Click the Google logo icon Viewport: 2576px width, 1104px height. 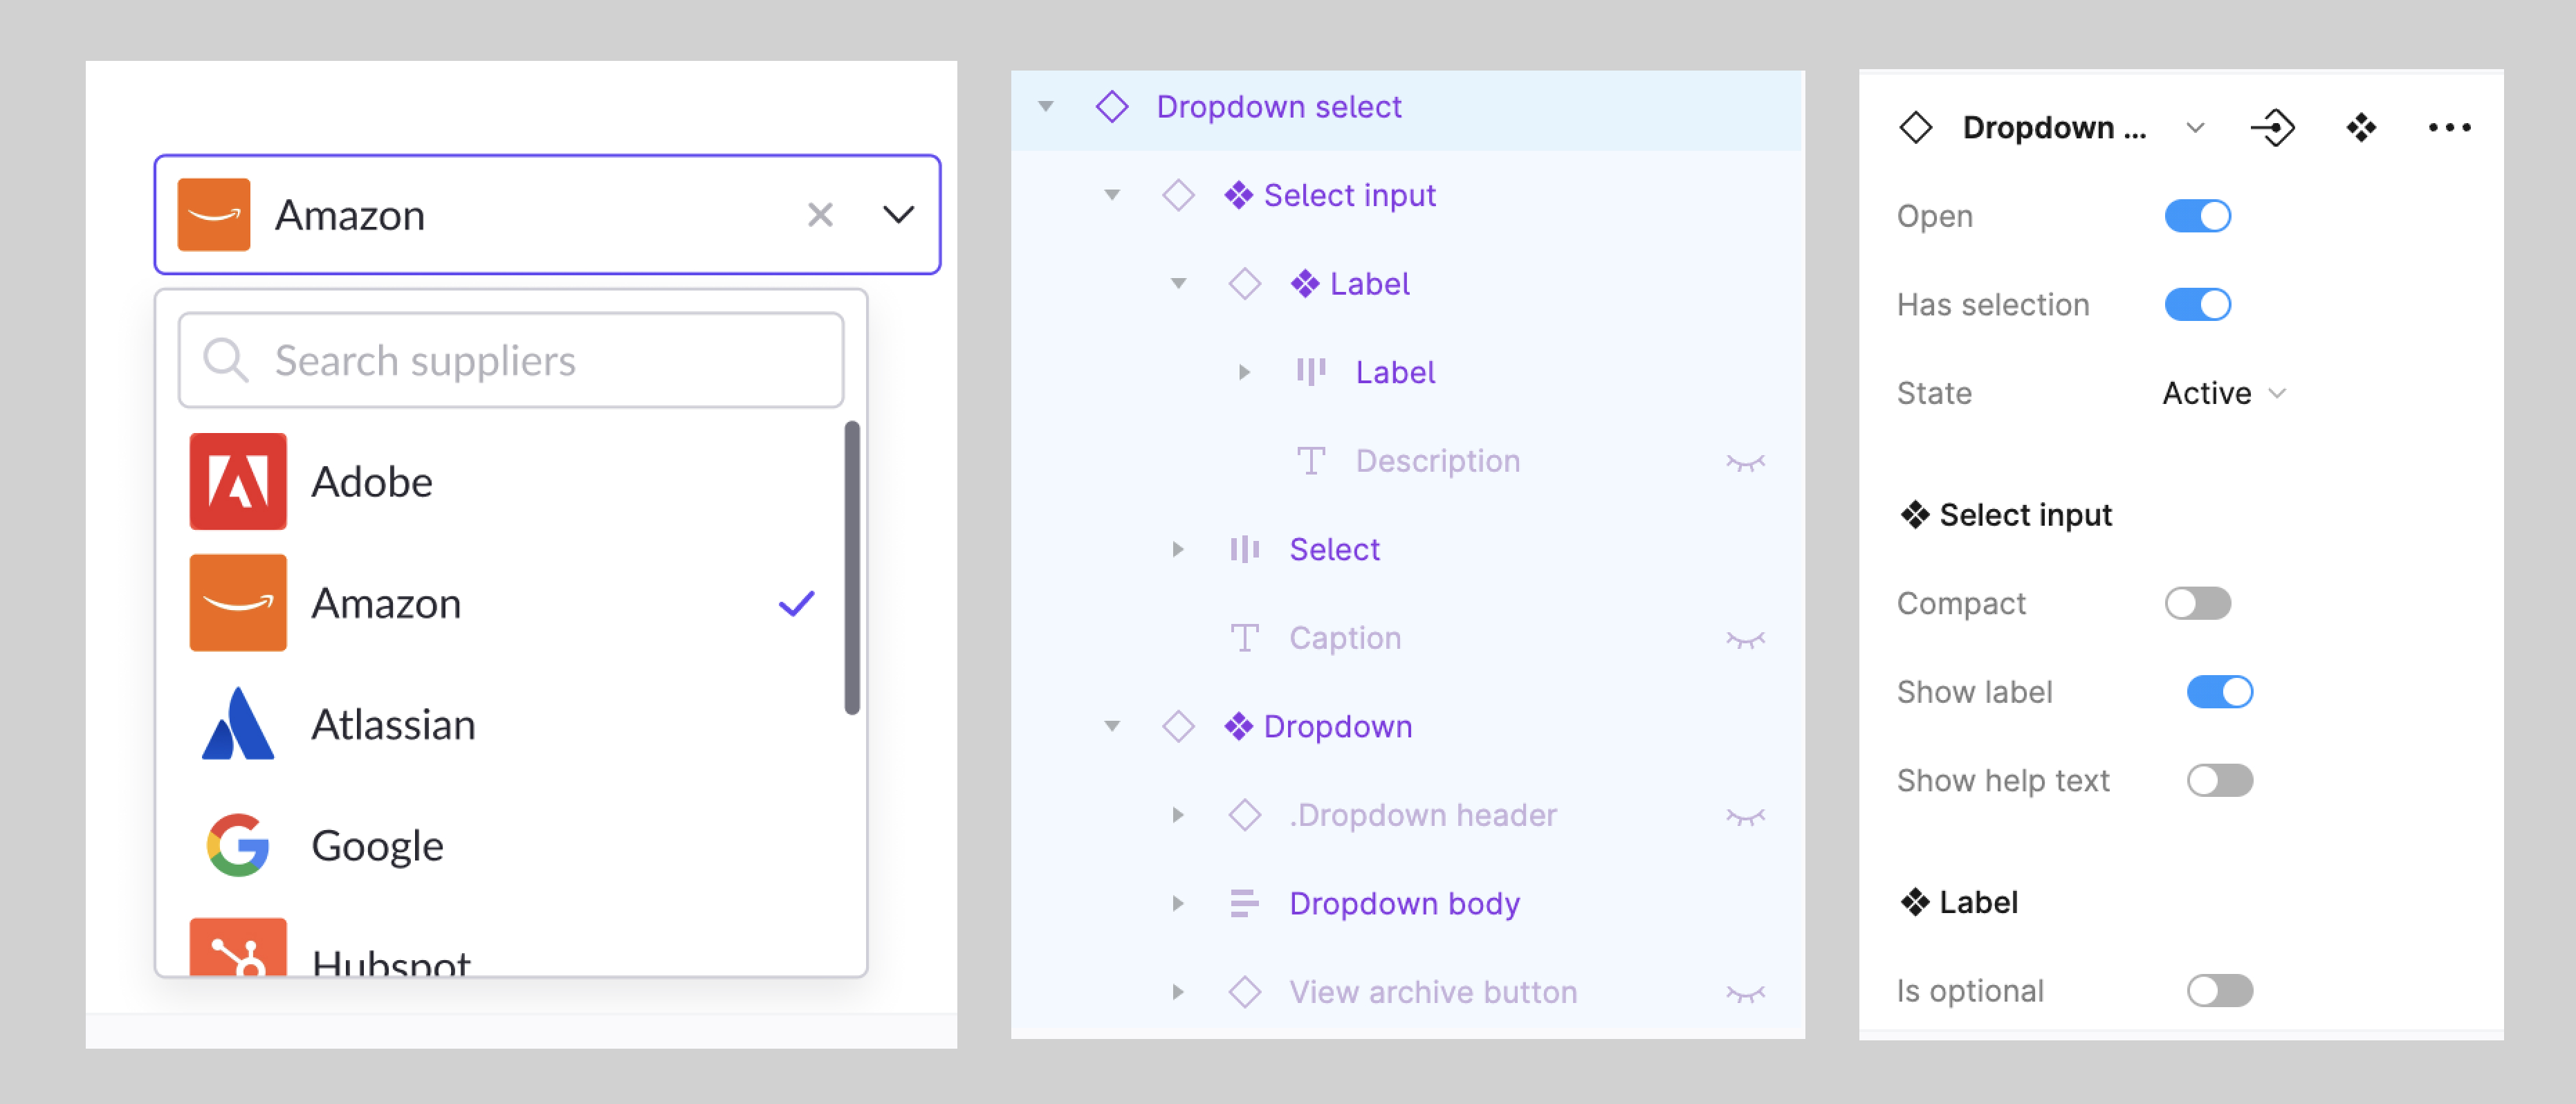238,845
